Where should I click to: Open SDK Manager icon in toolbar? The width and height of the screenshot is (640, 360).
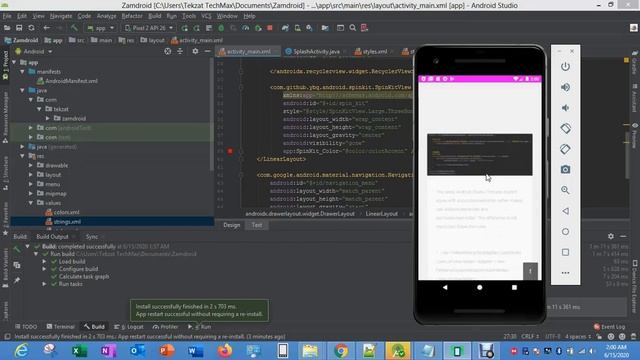[309, 28]
